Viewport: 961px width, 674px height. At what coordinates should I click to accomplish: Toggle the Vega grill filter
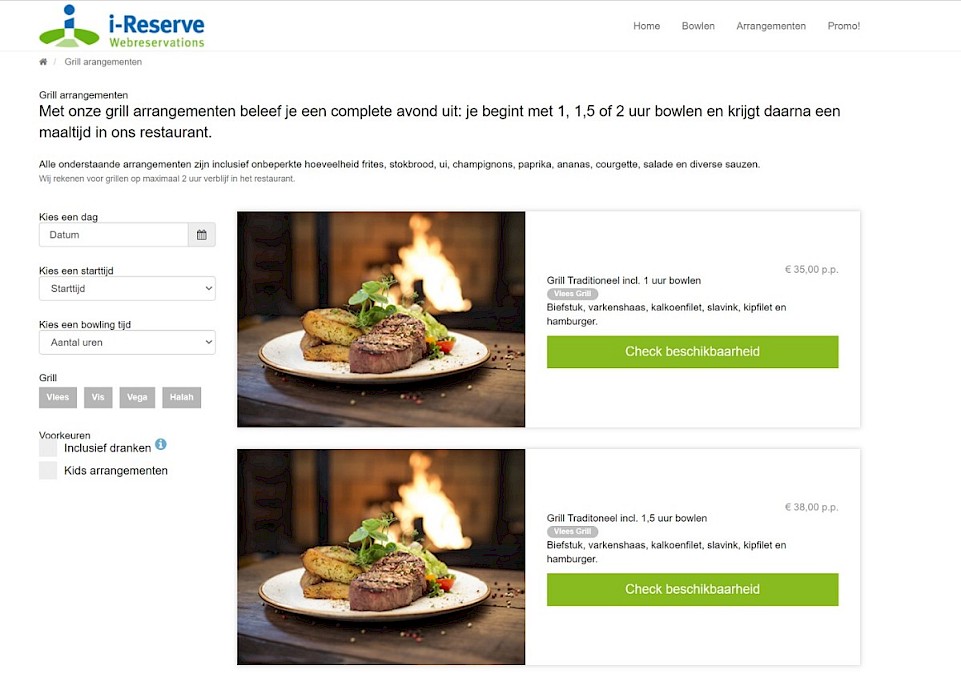click(137, 397)
